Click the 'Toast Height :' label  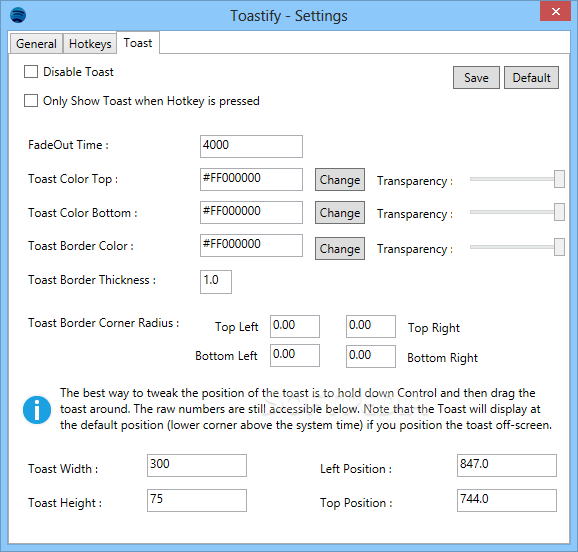click(x=65, y=503)
